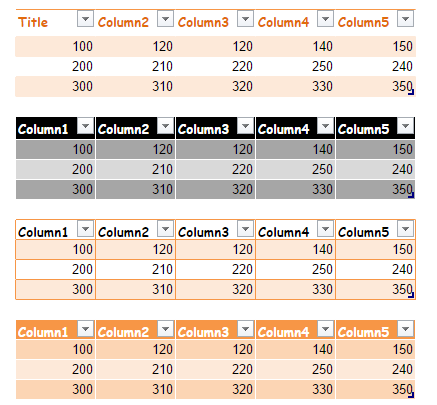Open Column3 filter in the orange-text table
The width and height of the screenshot is (437, 405).
245,18
